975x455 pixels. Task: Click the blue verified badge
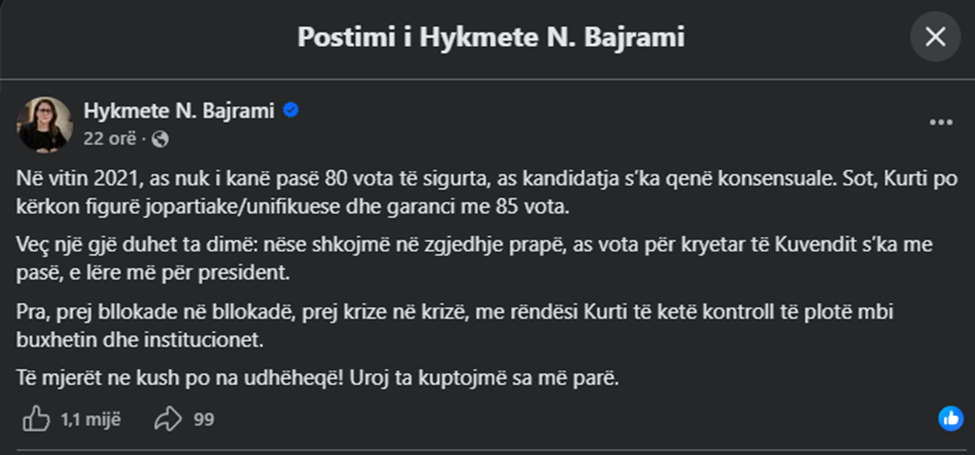(291, 111)
